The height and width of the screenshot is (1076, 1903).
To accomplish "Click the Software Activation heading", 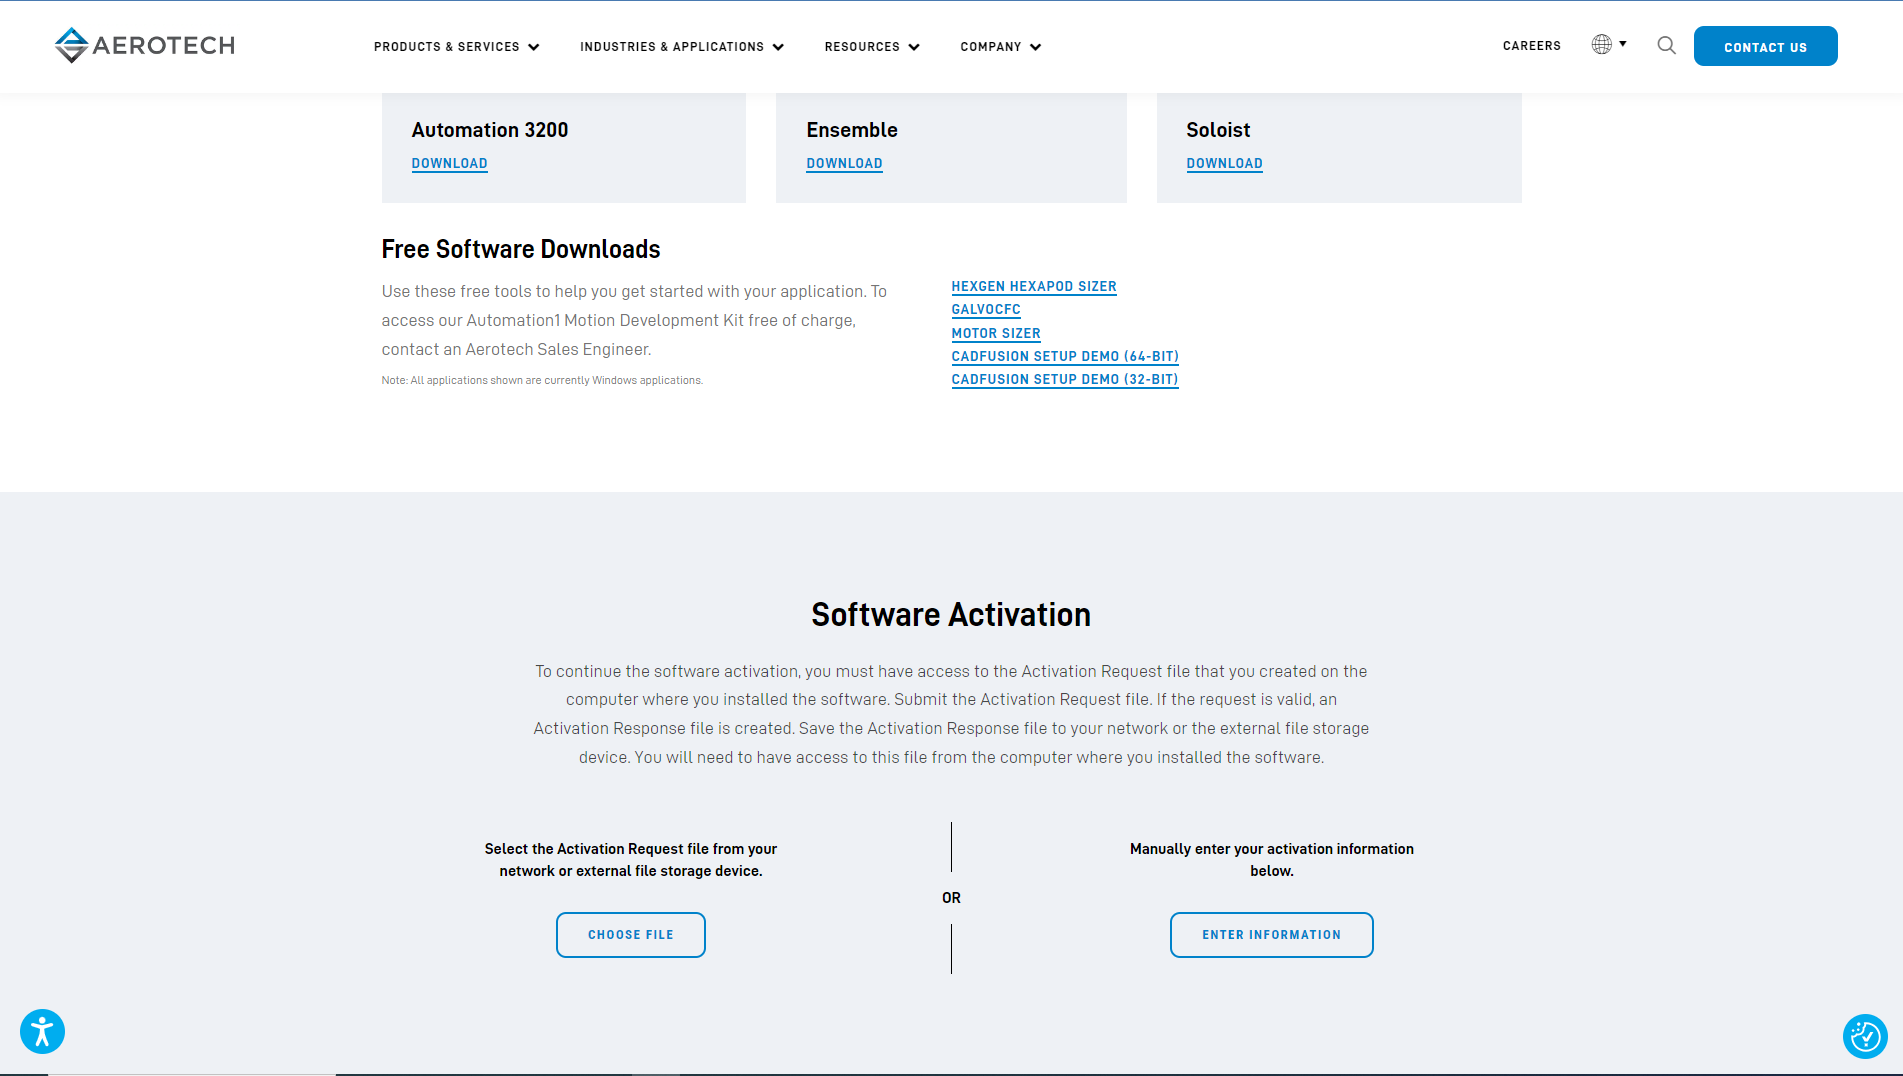I will [950, 614].
